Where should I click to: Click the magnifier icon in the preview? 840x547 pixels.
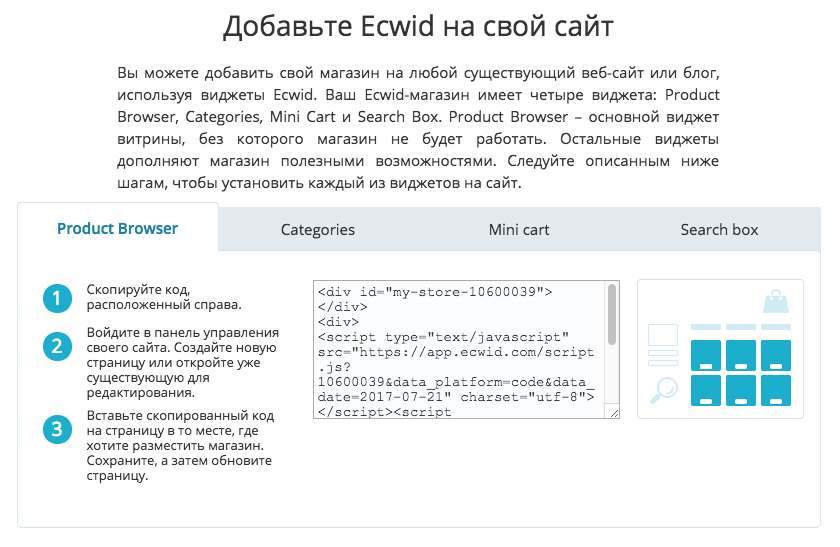pyautogui.click(x=664, y=391)
